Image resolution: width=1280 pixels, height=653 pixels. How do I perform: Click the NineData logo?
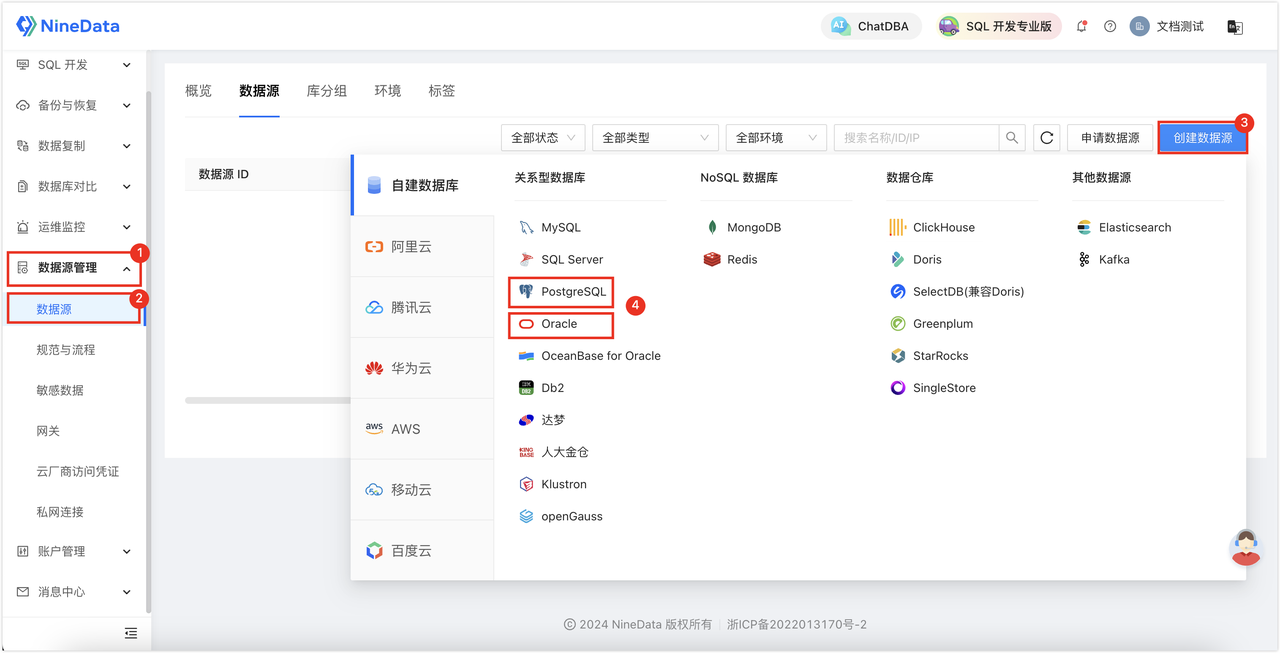pos(66,25)
